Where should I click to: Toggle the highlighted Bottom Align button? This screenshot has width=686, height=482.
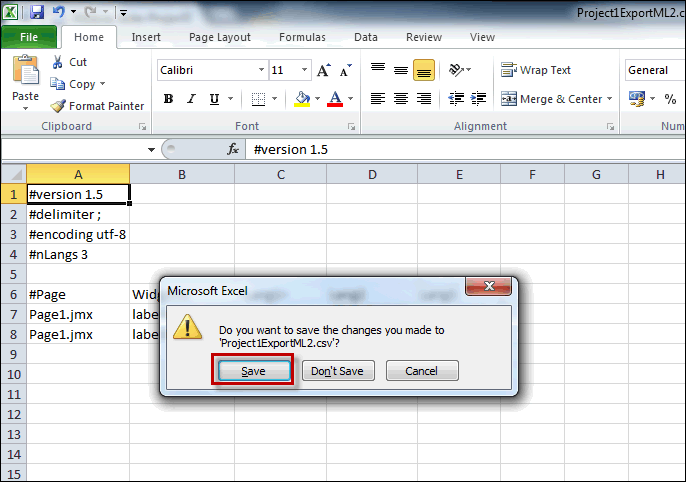pos(424,70)
